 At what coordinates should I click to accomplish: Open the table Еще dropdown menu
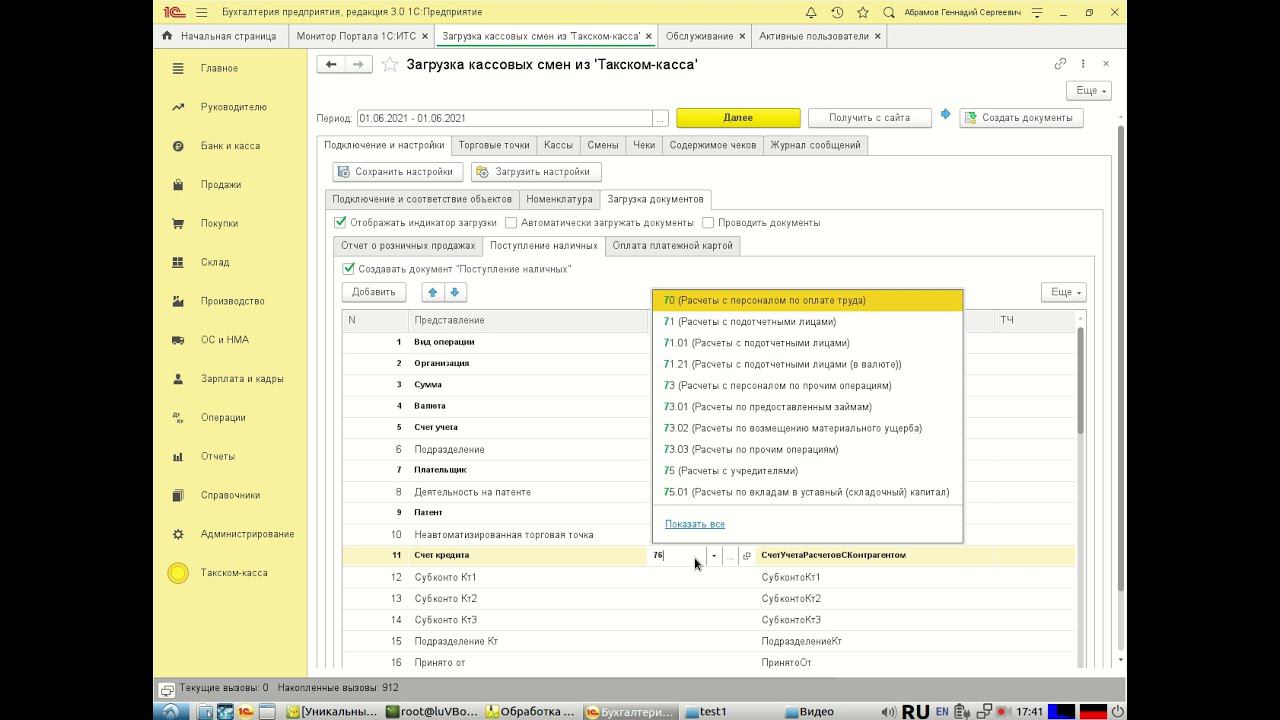[x=1063, y=292]
